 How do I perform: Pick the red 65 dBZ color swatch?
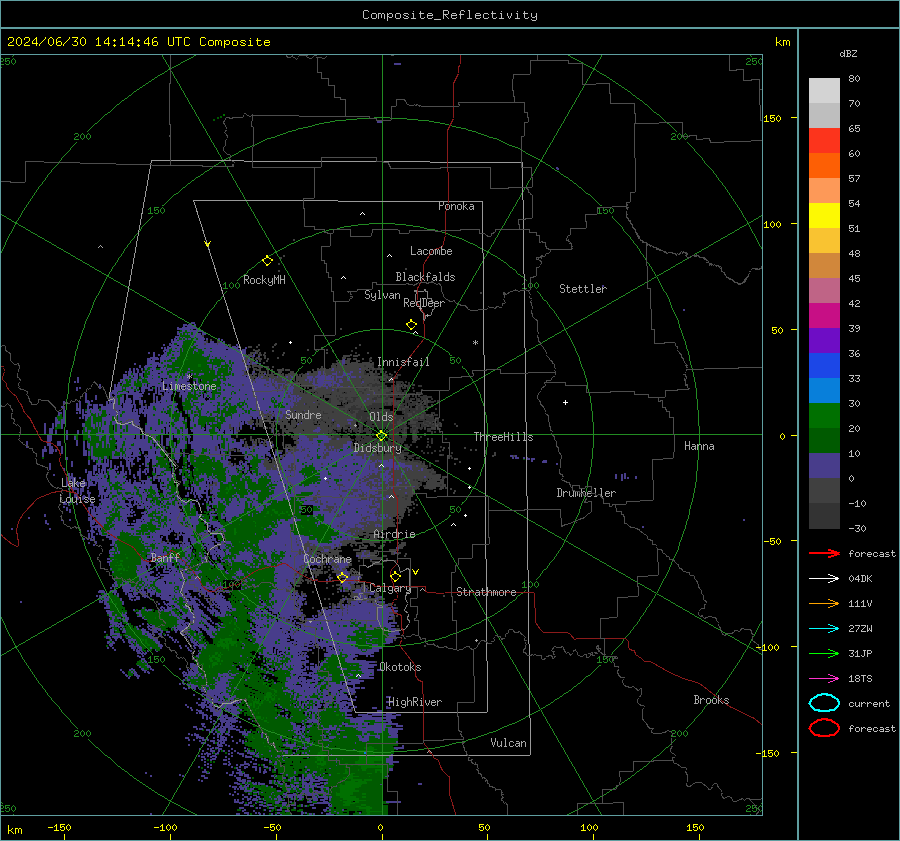click(x=824, y=140)
